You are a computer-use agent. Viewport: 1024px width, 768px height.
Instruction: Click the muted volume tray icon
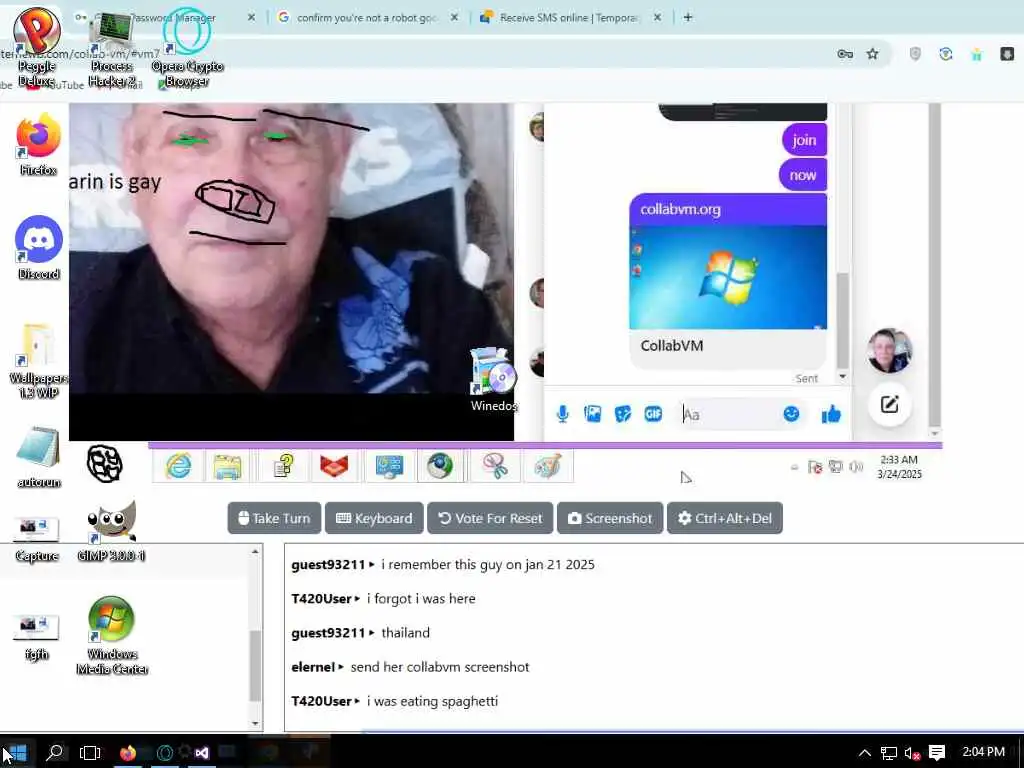[x=912, y=752]
